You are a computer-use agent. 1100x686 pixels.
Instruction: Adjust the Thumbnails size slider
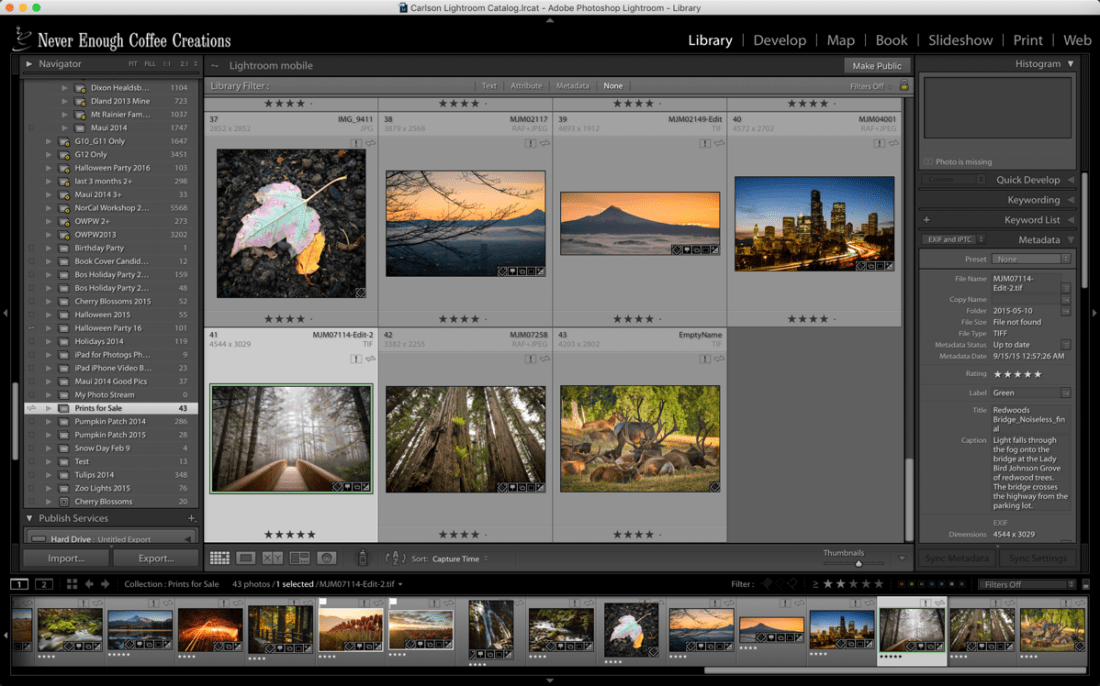pyautogui.click(x=858, y=563)
